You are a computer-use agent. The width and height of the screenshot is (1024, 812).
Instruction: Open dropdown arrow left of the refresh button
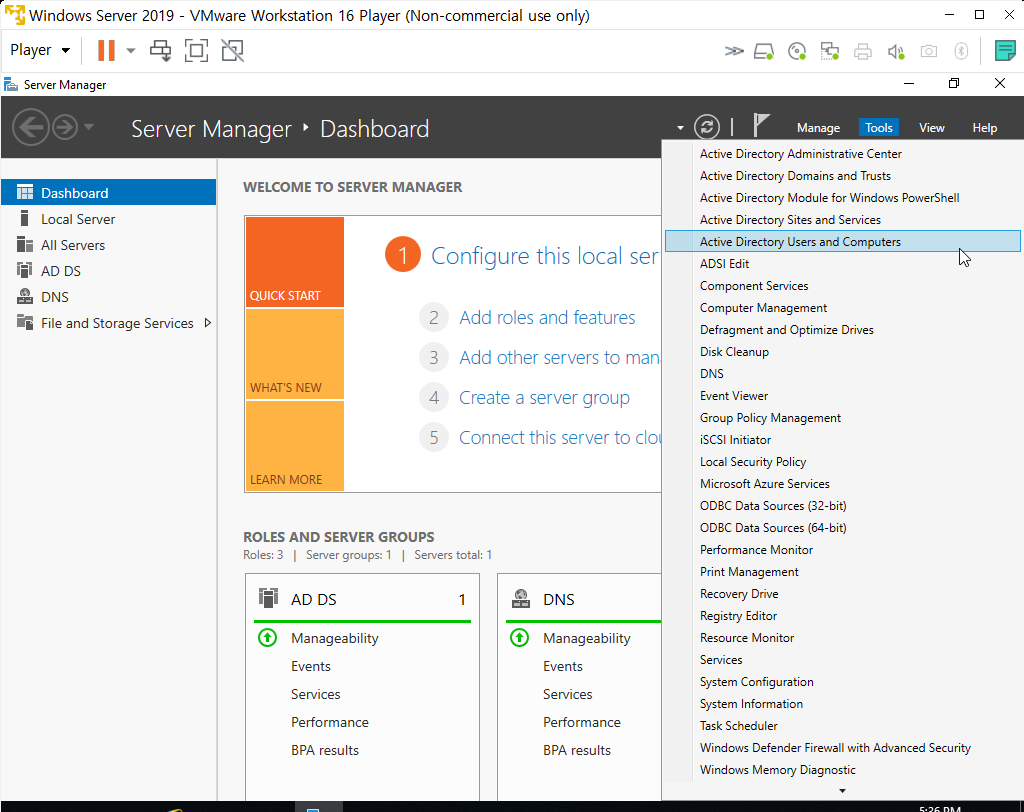[680, 128]
